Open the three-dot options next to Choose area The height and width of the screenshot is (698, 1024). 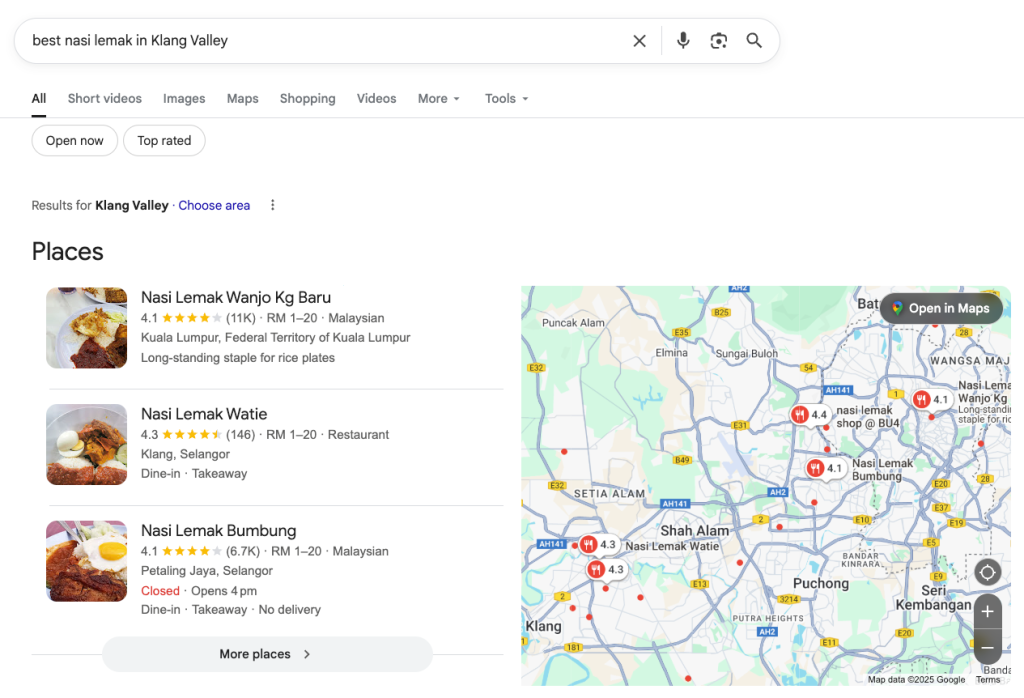(x=272, y=205)
